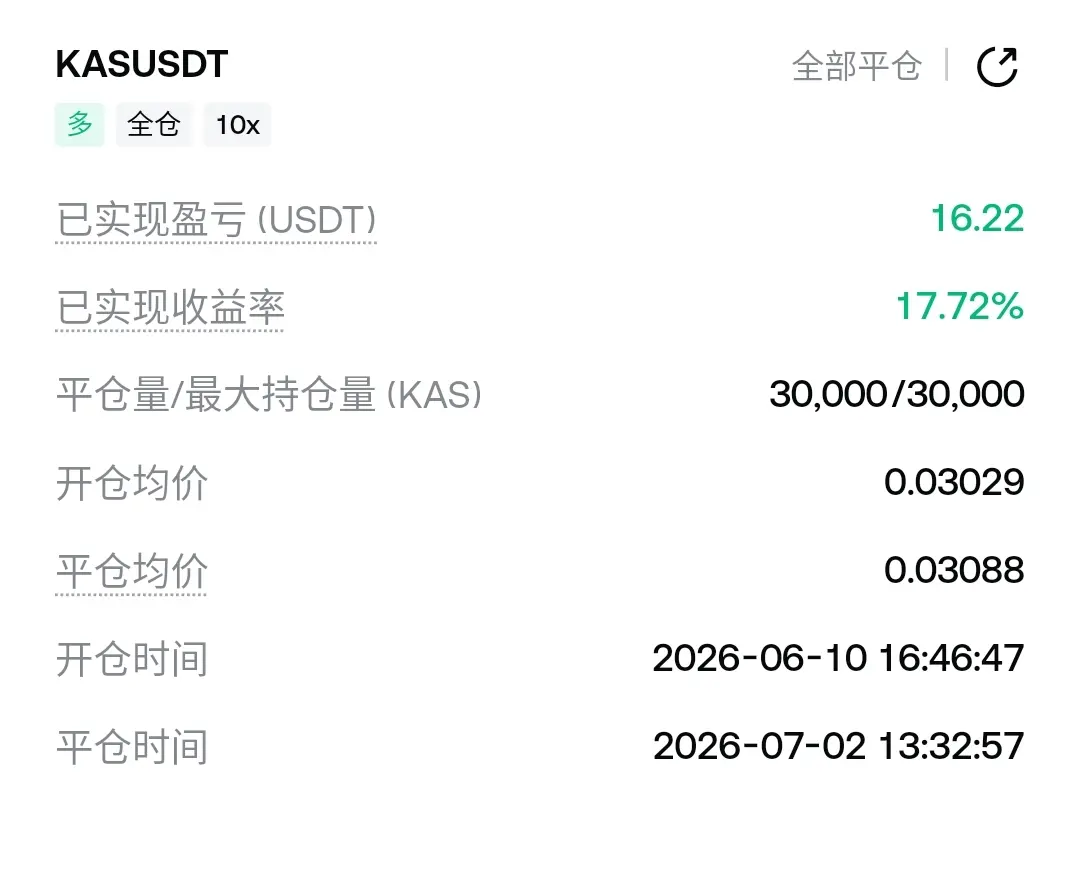This screenshot has width=1080, height=896.
Task: Show explanation for 已实现盈亏 (USDT)
Action: [x=216, y=220]
